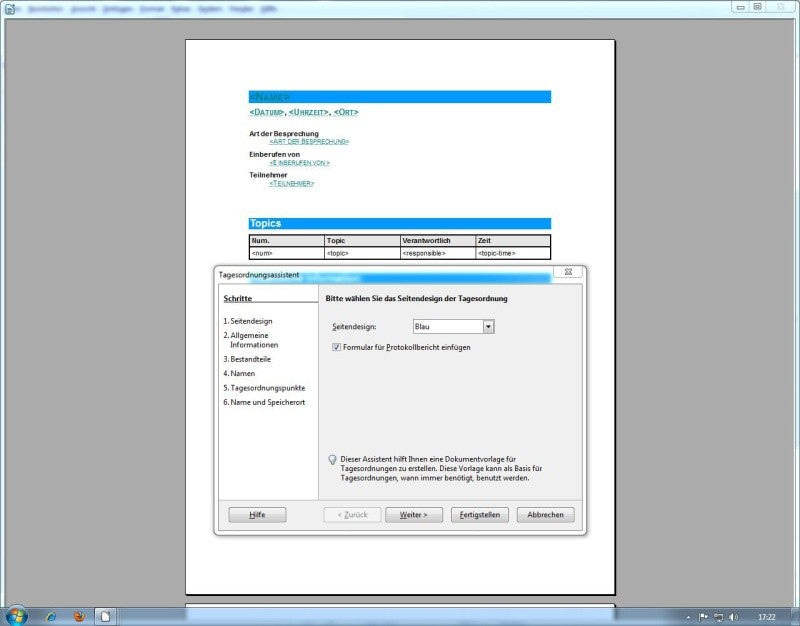800x626 pixels.
Task: Close the Tagesordnungsassistent dialog
Action: pyautogui.click(x=568, y=272)
